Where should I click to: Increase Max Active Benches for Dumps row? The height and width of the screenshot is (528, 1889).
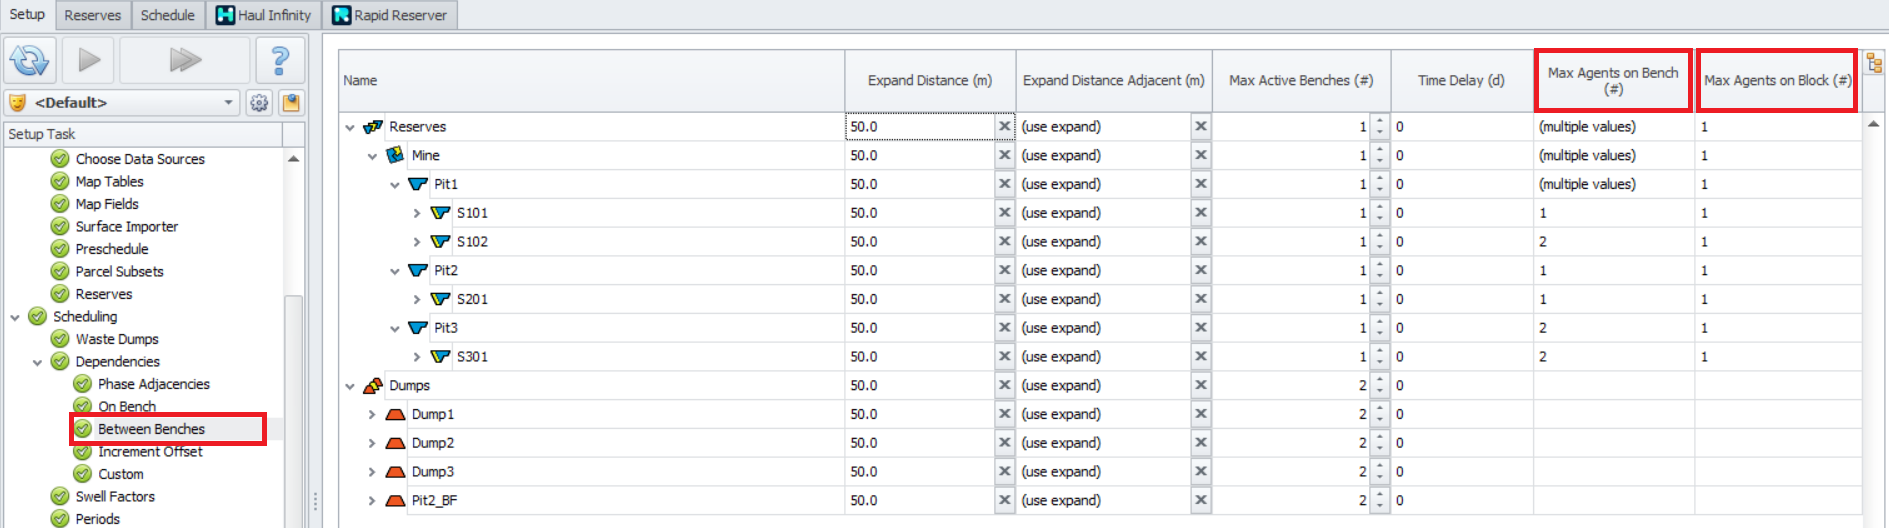tap(1380, 381)
